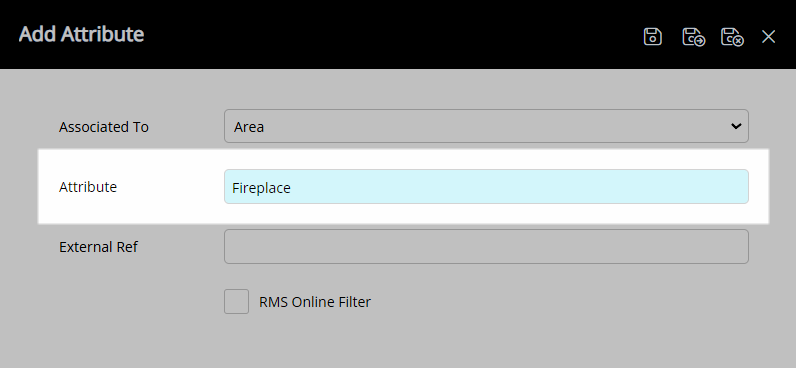Click the Attribute field label
The image size is (796, 368).
point(88,187)
